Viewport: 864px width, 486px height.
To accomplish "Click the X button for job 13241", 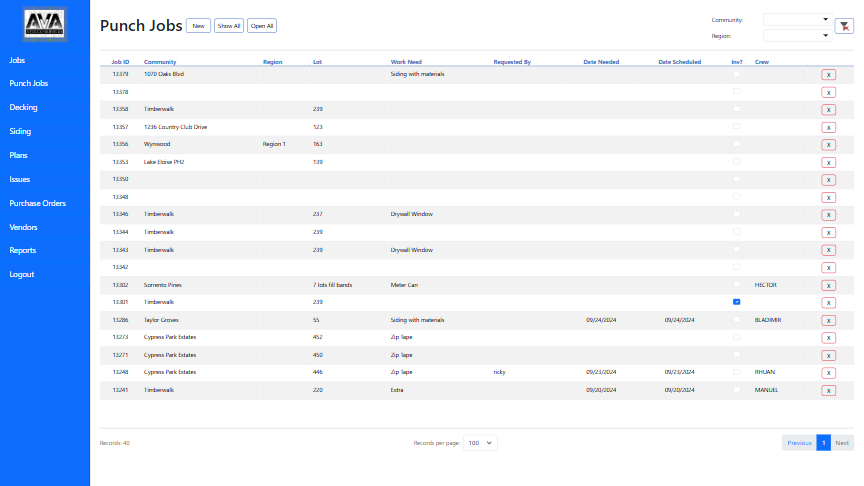I will [x=828, y=390].
